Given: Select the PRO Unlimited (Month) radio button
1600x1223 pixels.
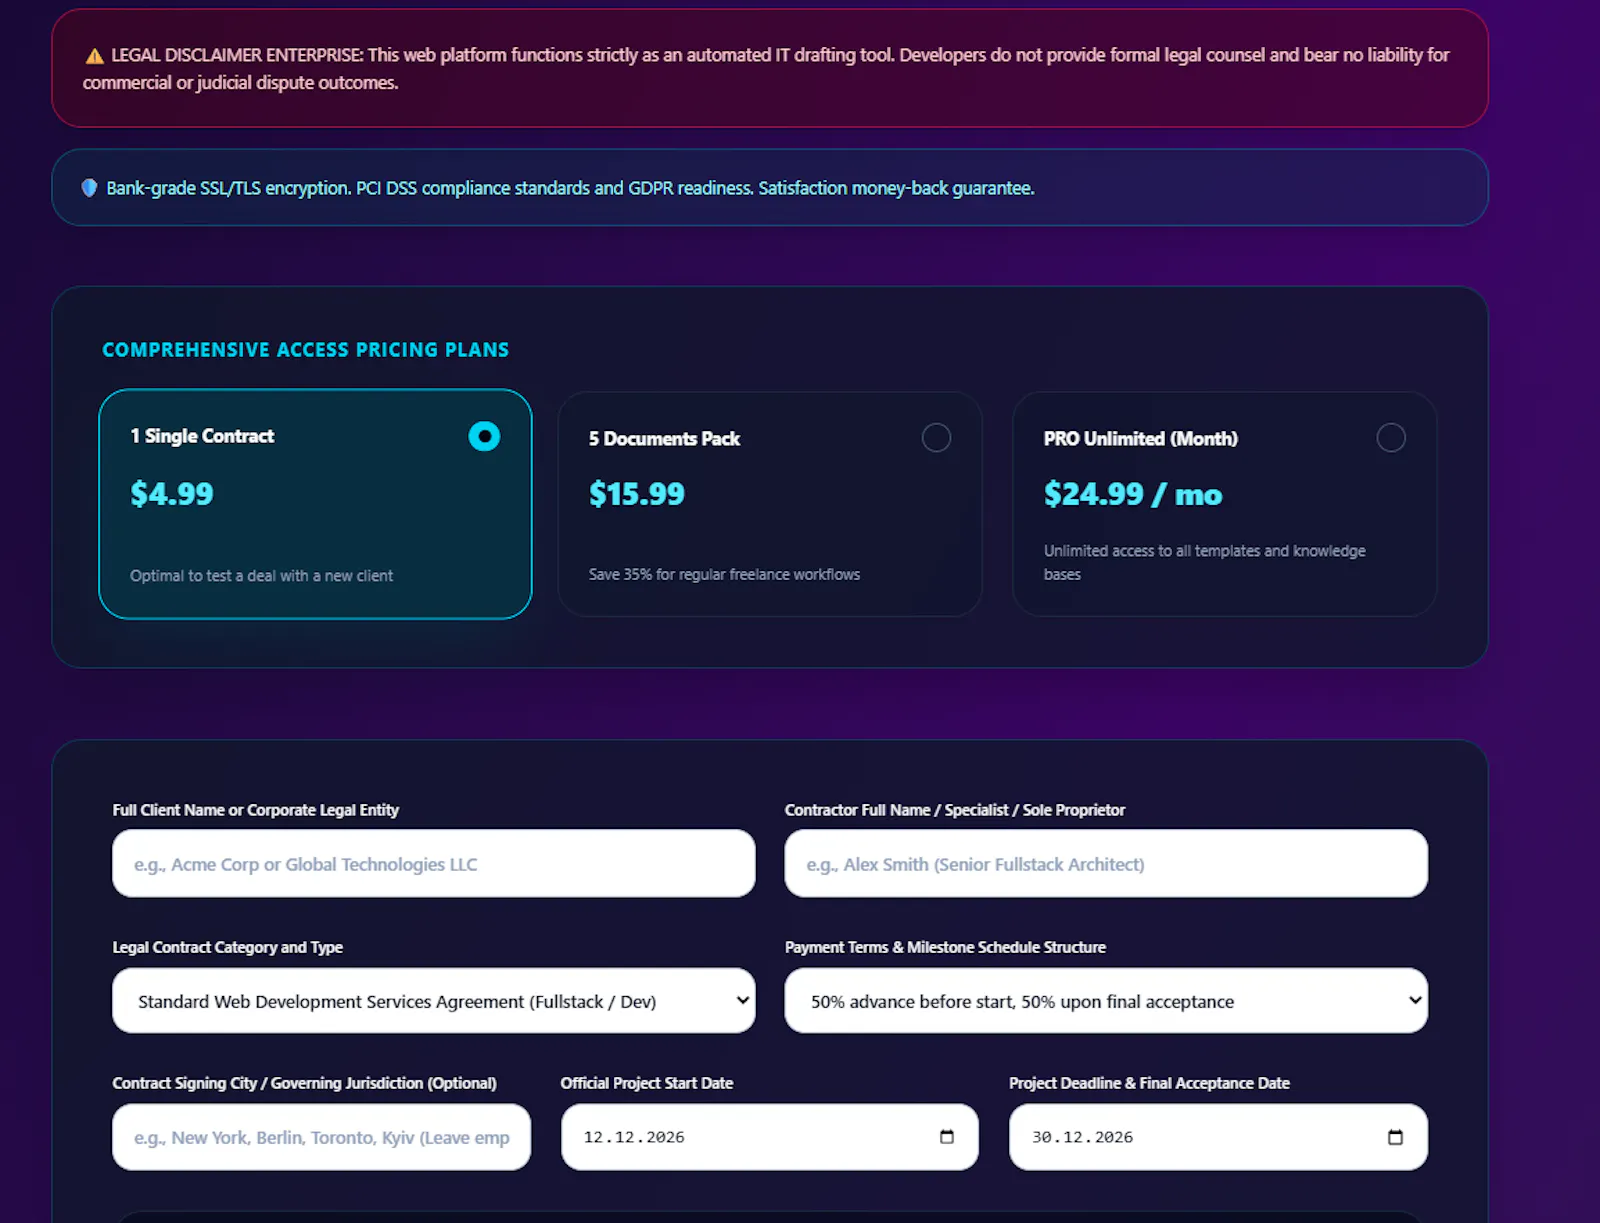Looking at the screenshot, I should pyautogui.click(x=1391, y=438).
